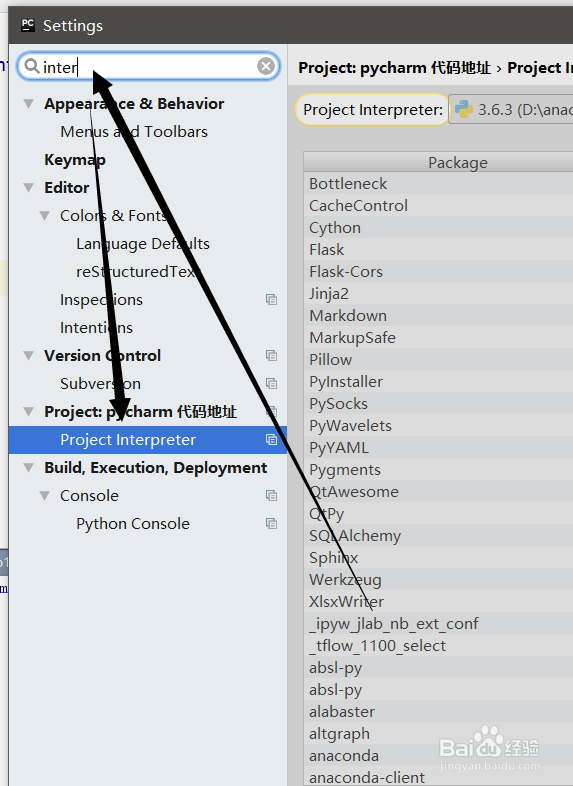Click the copy icon beside Console

[x=271, y=496]
